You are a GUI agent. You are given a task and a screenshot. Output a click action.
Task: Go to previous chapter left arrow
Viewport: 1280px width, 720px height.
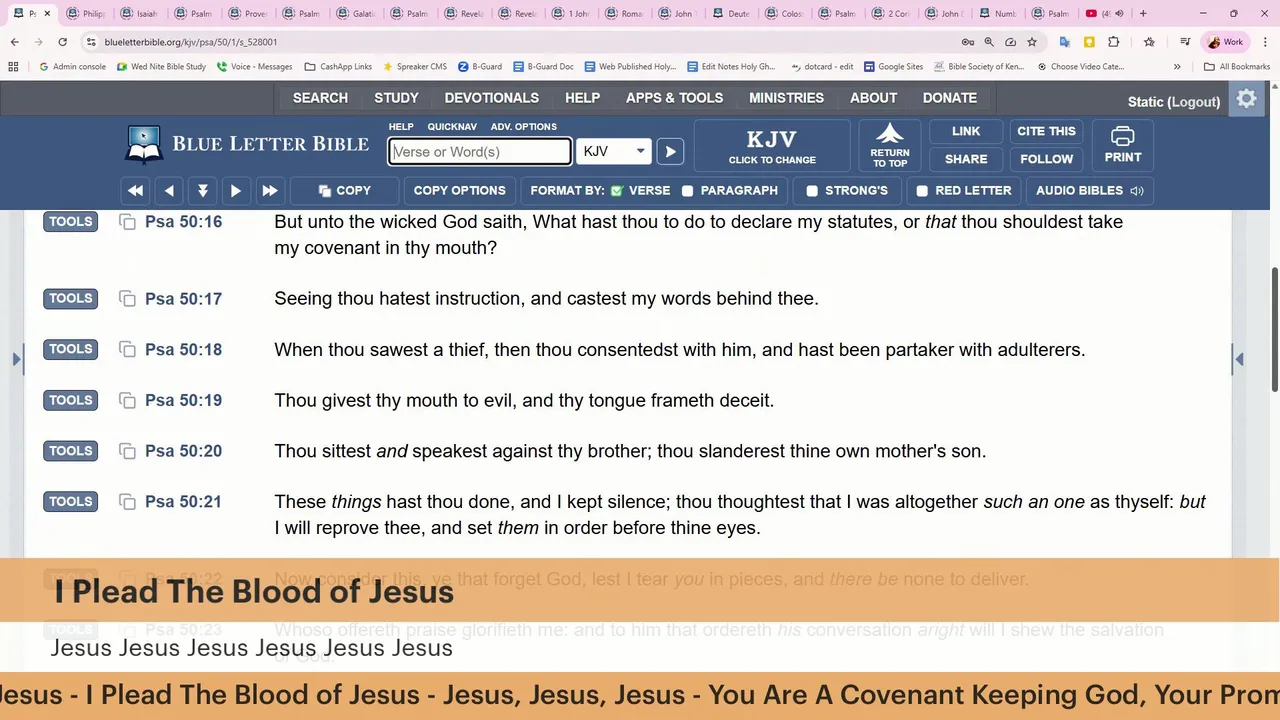169,191
